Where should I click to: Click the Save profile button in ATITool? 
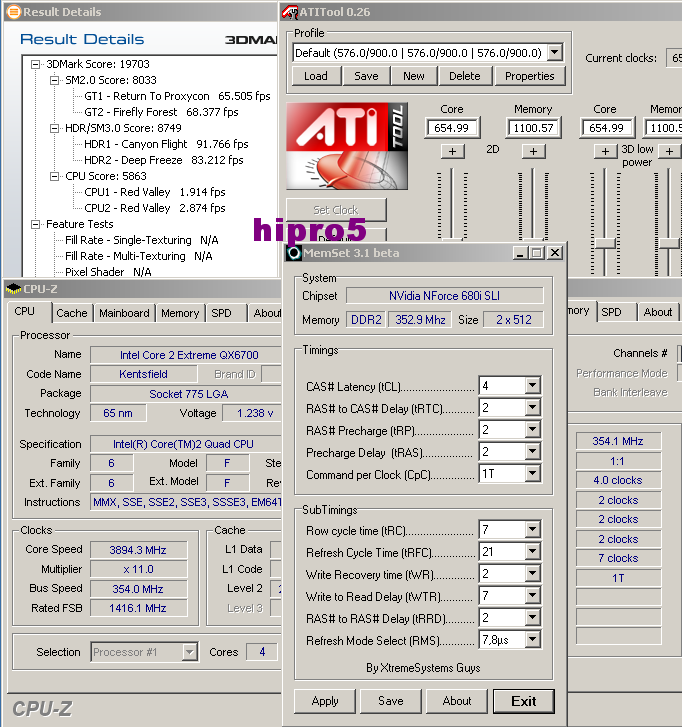pyautogui.click(x=366, y=76)
